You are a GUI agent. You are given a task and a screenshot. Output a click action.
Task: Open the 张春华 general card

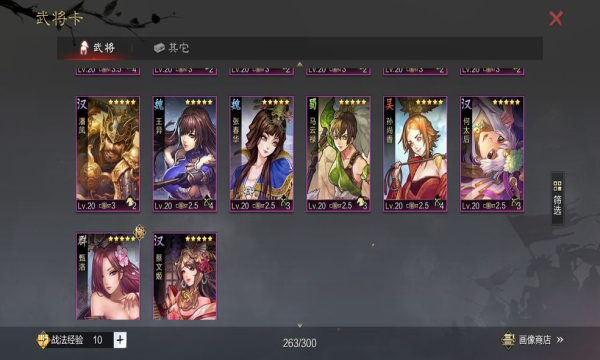[x=262, y=154]
